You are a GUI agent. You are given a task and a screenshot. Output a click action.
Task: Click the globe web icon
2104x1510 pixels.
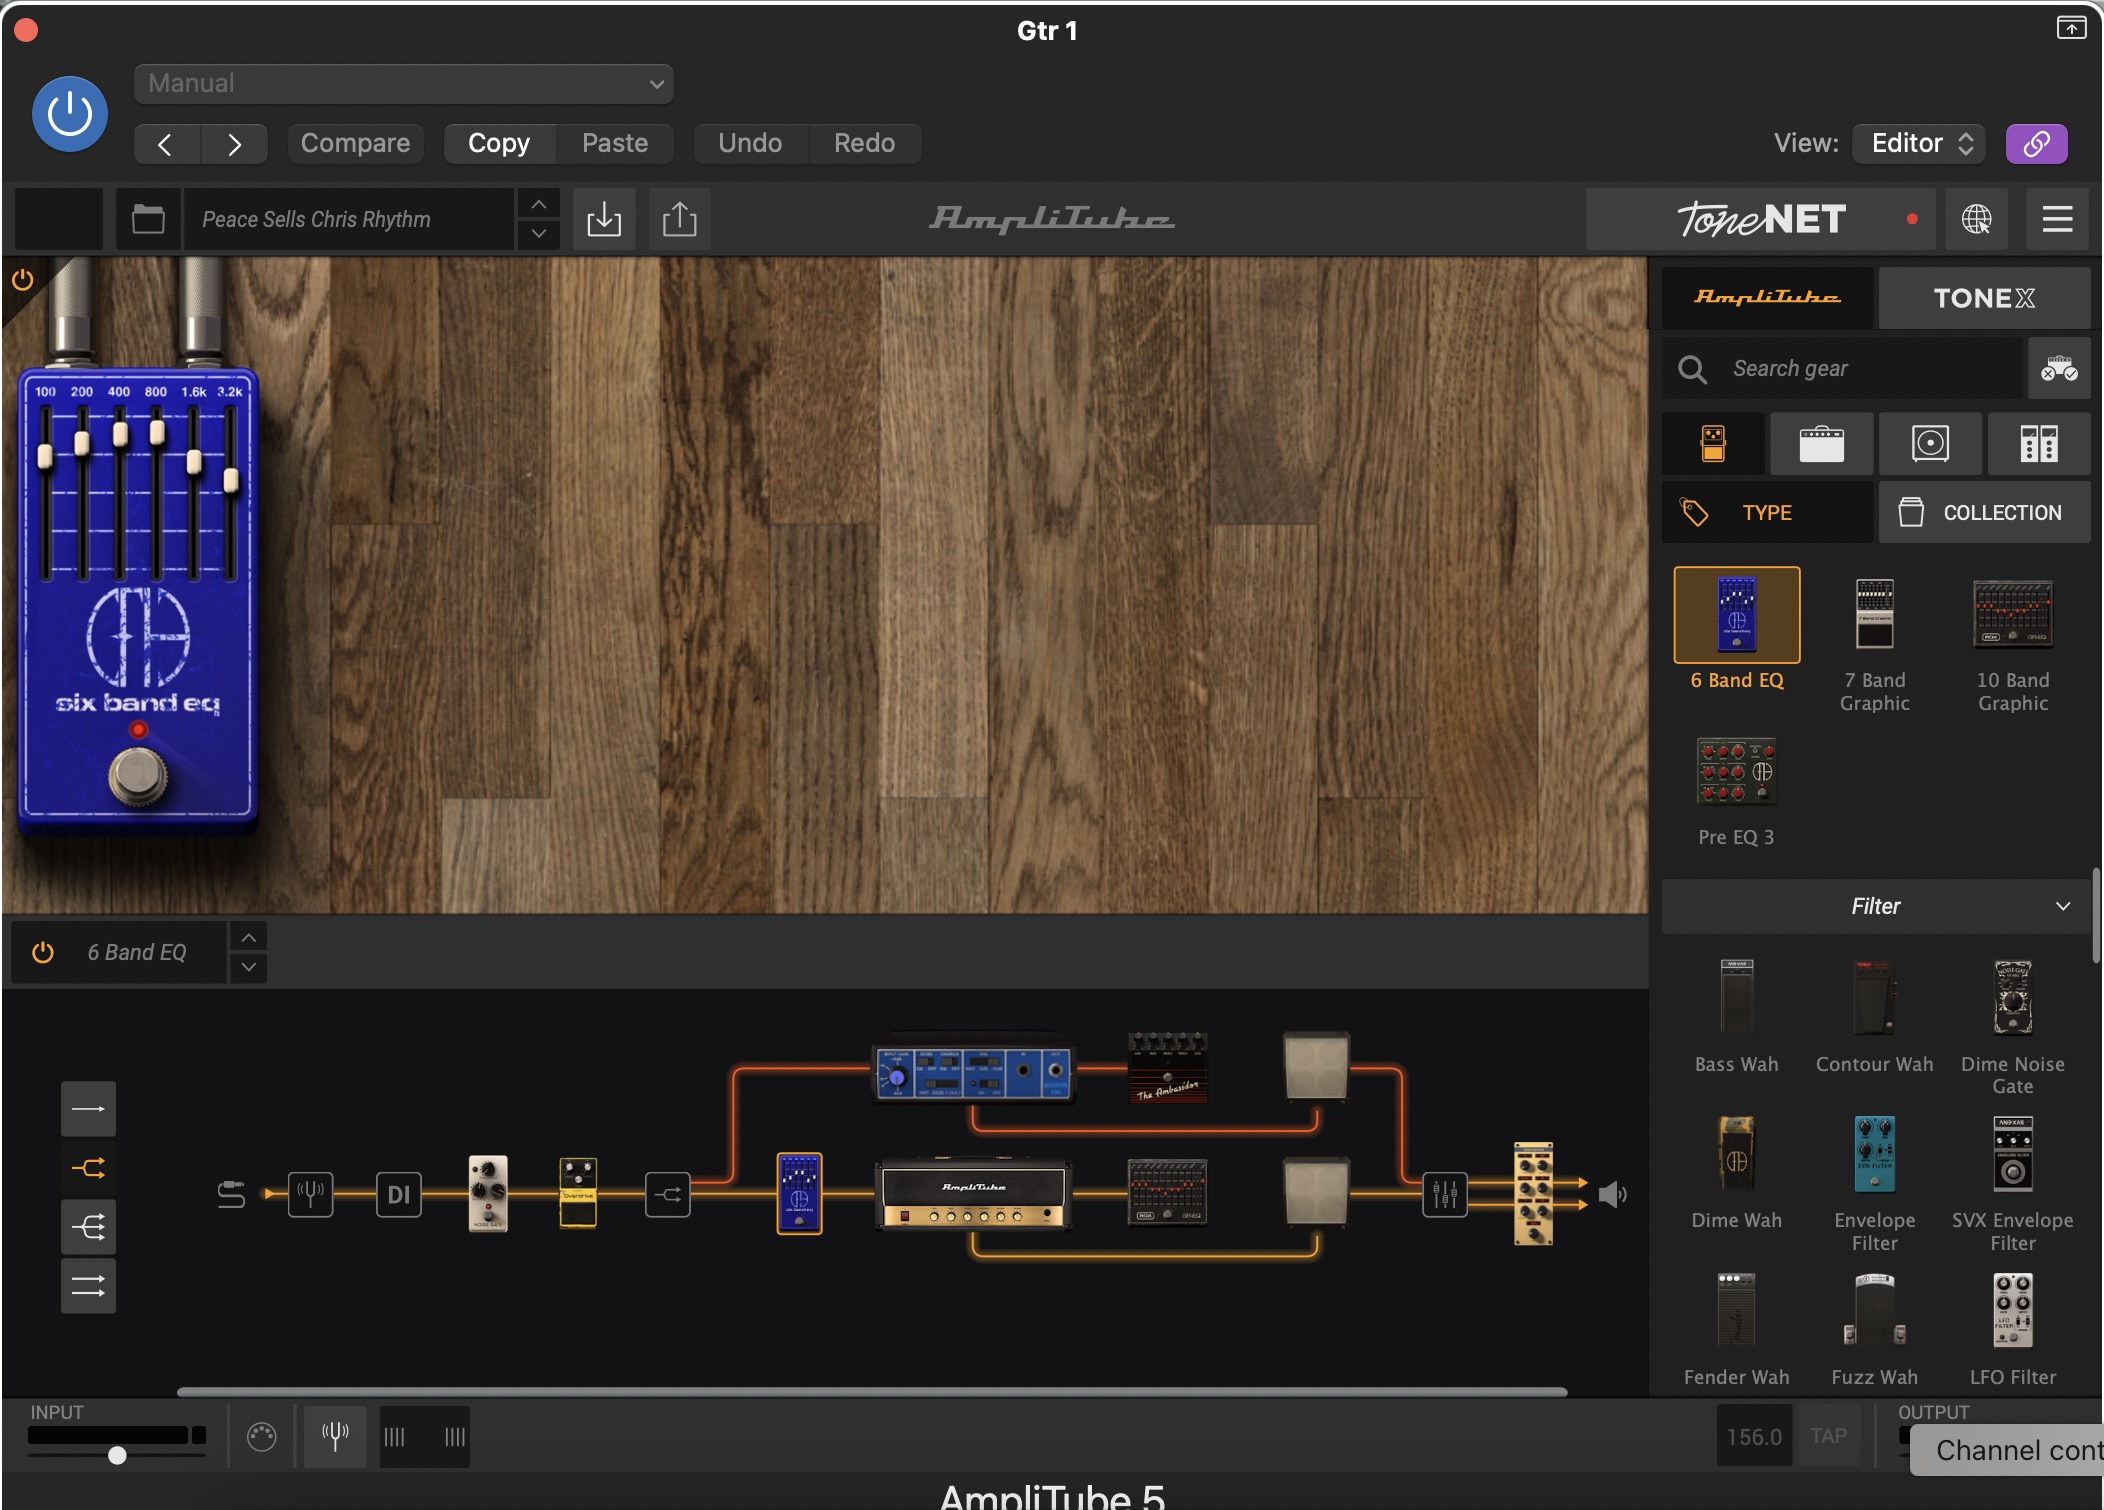[1976, 219]
